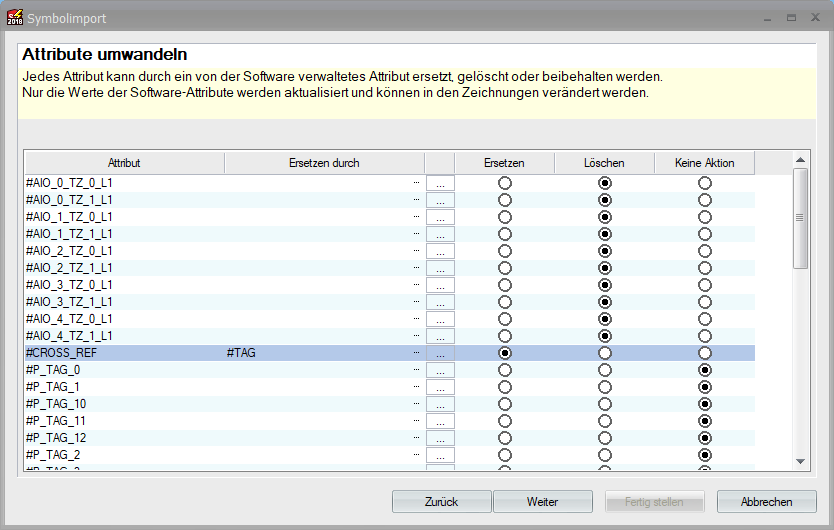Open browse button for #CROSS_REF row
834x530 pixels.
440,353
